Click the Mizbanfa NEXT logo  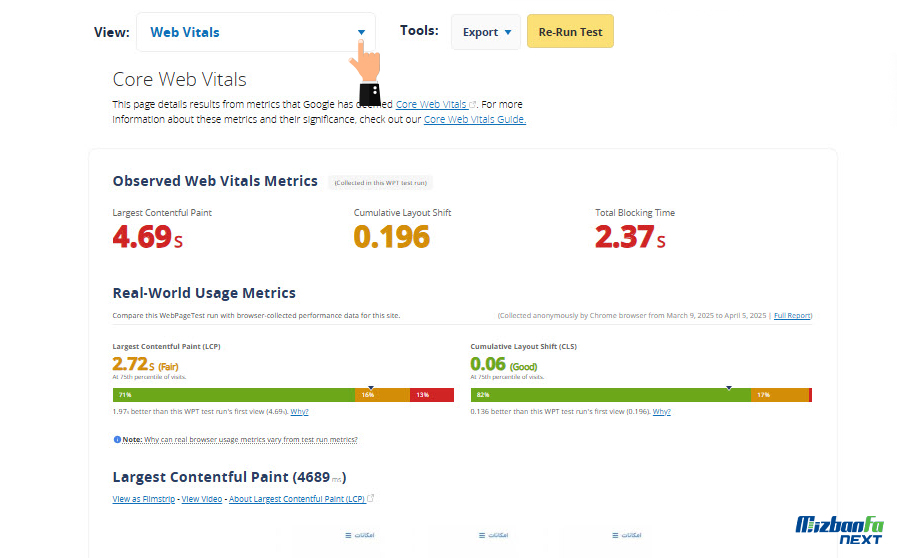click(840, 530)
